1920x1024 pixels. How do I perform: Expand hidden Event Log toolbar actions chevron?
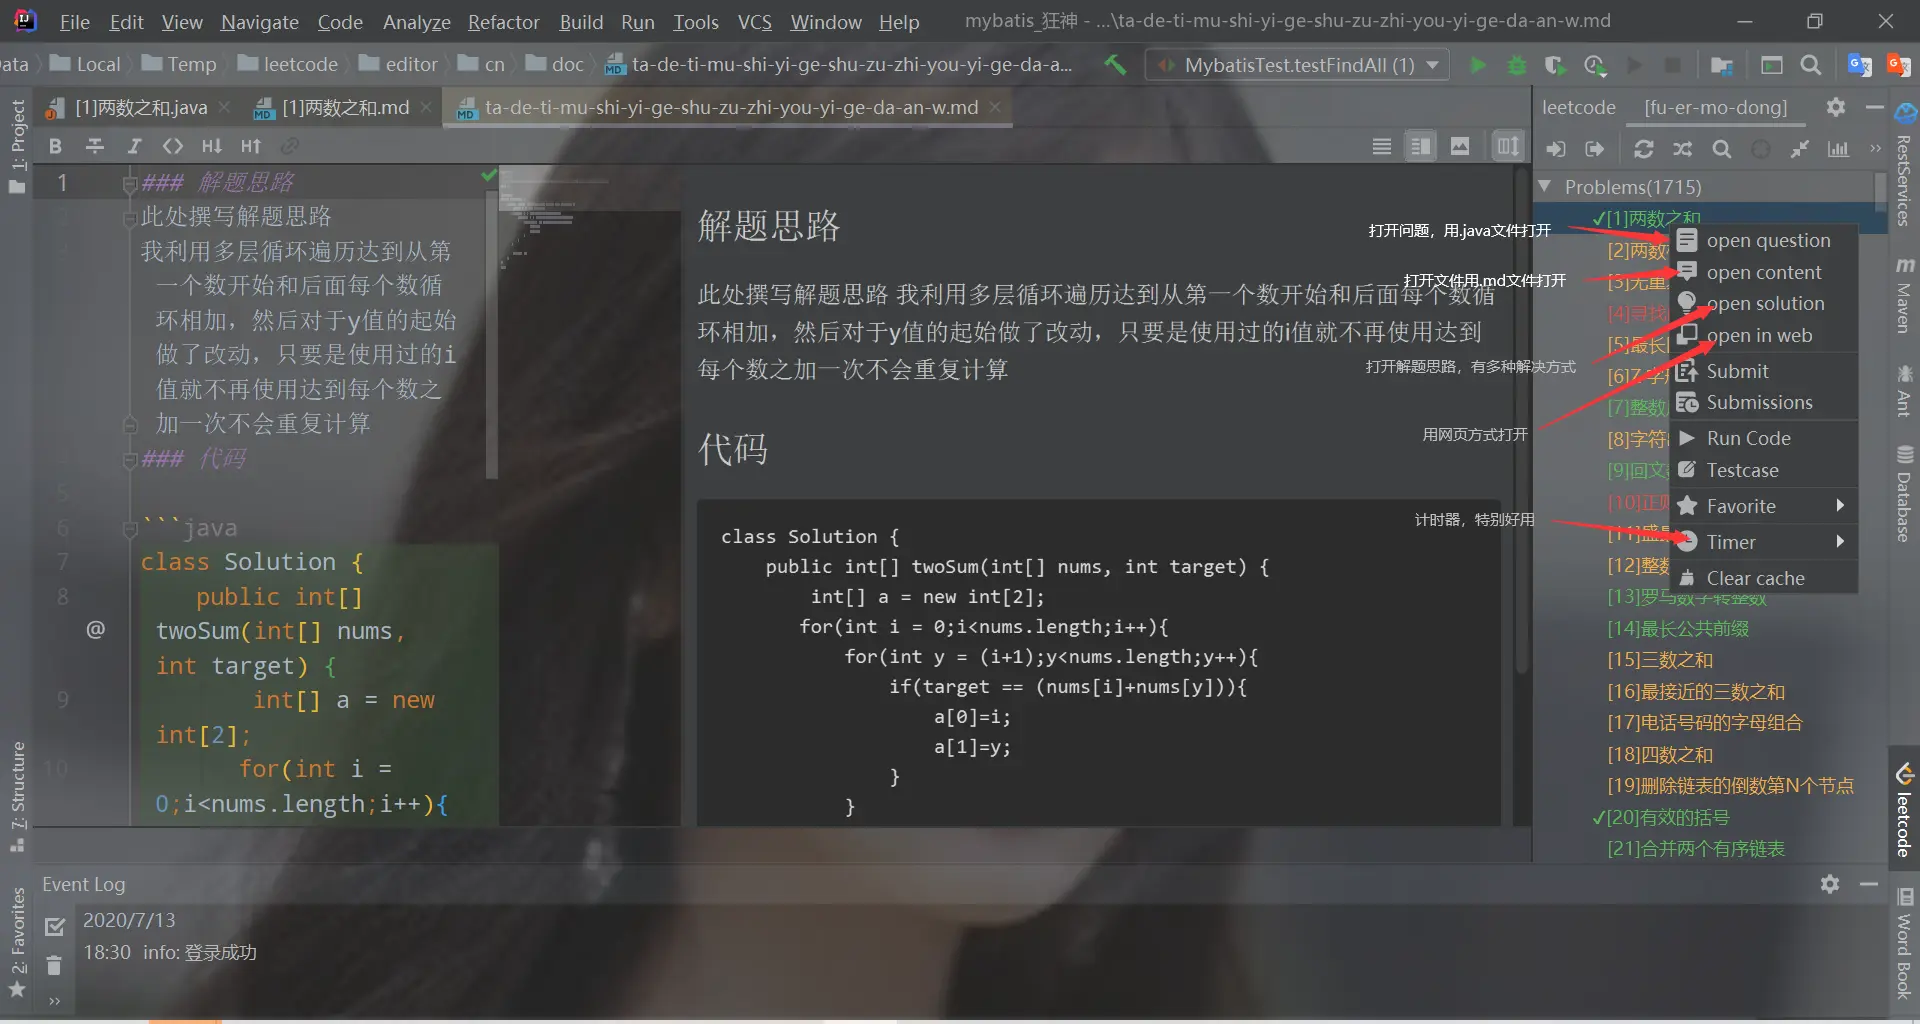(x=54, y=1000)
